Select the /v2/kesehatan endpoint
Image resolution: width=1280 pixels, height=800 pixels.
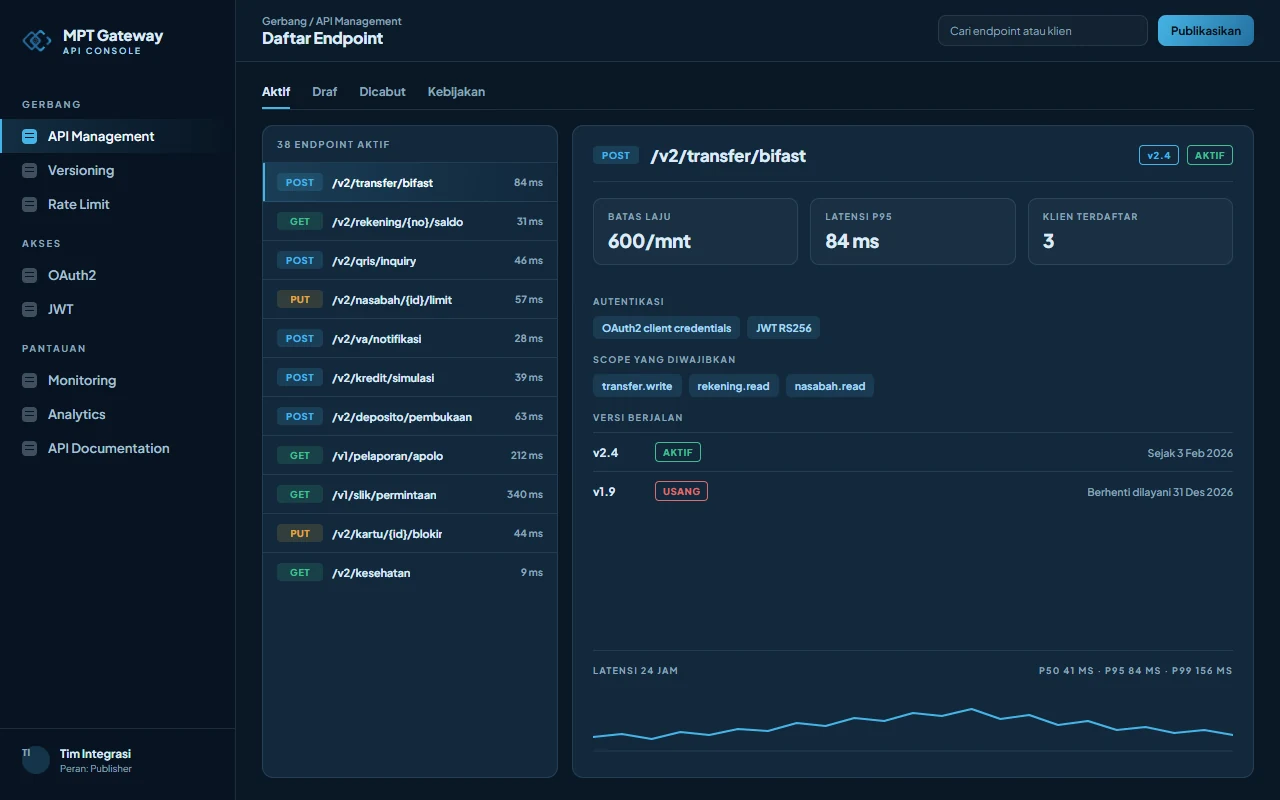click(410, 572)
